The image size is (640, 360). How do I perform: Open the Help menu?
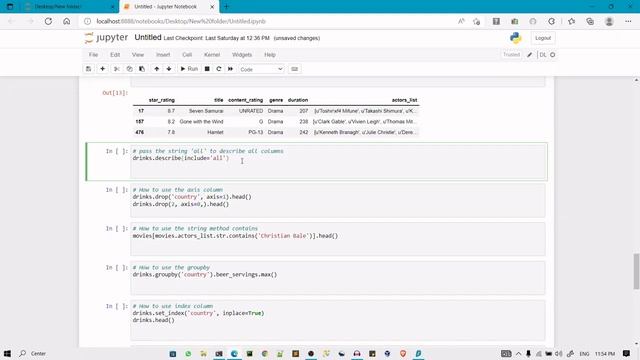click(270, 55)
